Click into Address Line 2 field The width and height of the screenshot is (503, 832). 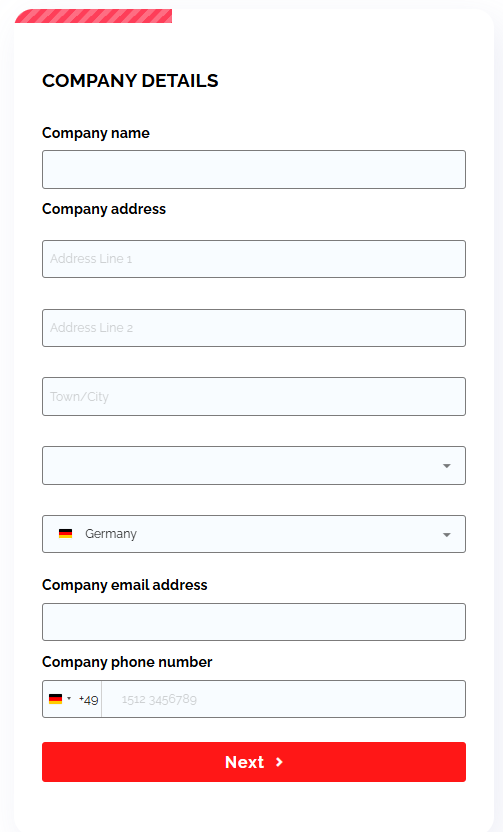254,328
